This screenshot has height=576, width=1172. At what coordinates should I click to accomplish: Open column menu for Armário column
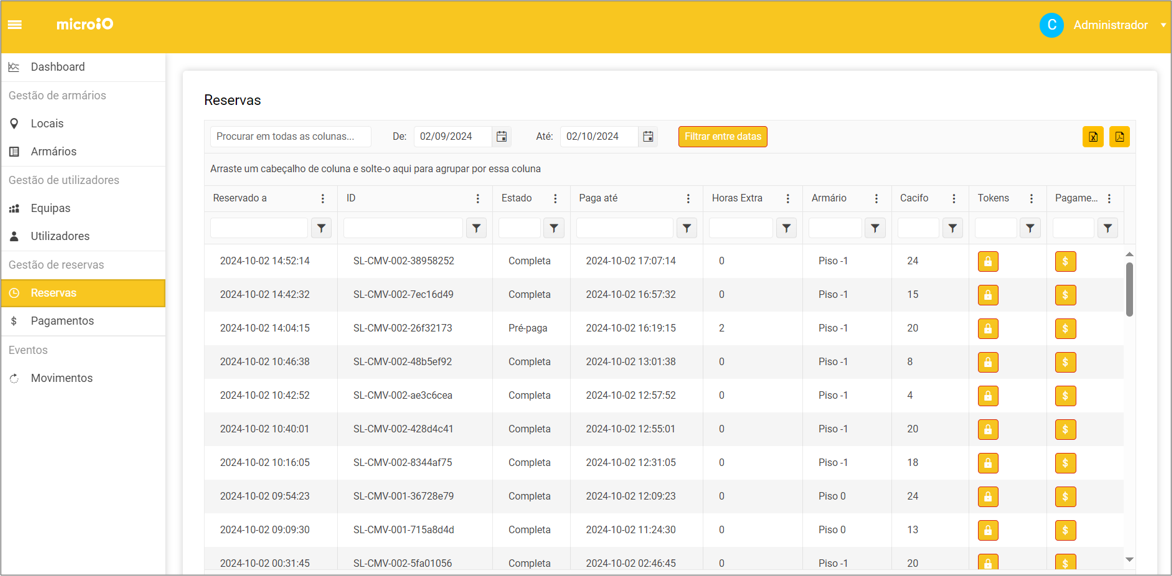tap(876, 199)
